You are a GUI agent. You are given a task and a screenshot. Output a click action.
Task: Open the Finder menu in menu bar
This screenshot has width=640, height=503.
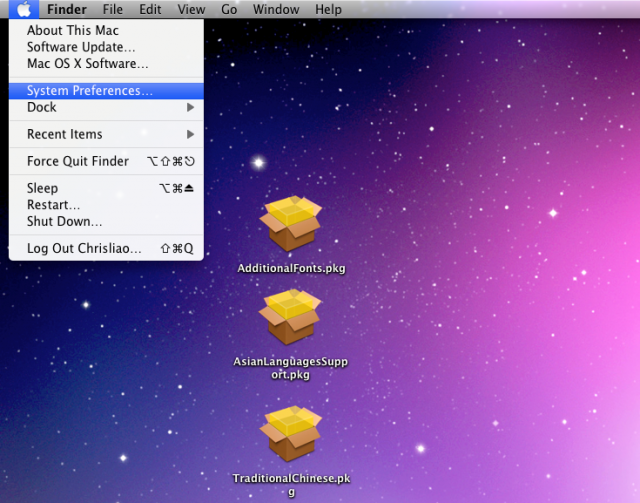click(67, 9)
